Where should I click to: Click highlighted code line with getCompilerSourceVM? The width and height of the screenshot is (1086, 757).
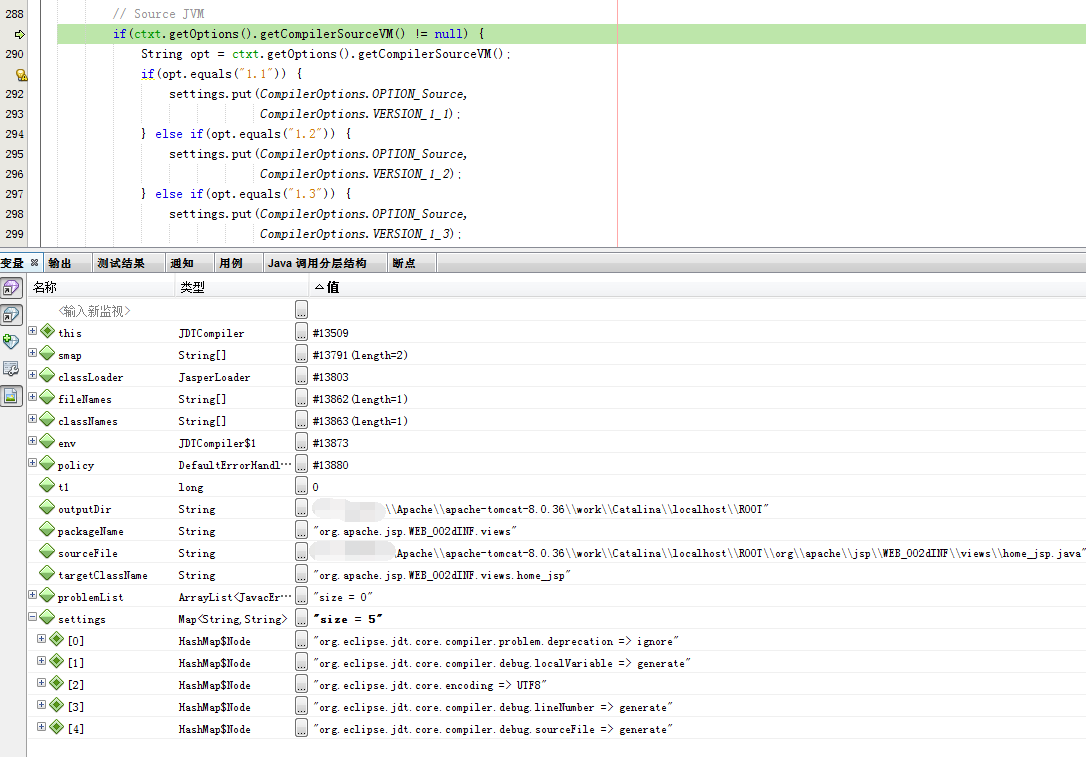coord(571,34)
